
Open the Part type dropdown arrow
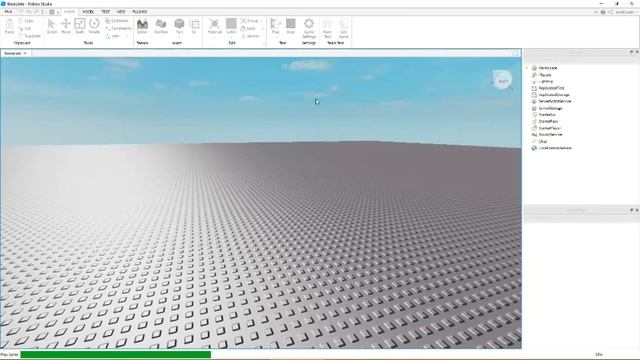tap(179, 37)
